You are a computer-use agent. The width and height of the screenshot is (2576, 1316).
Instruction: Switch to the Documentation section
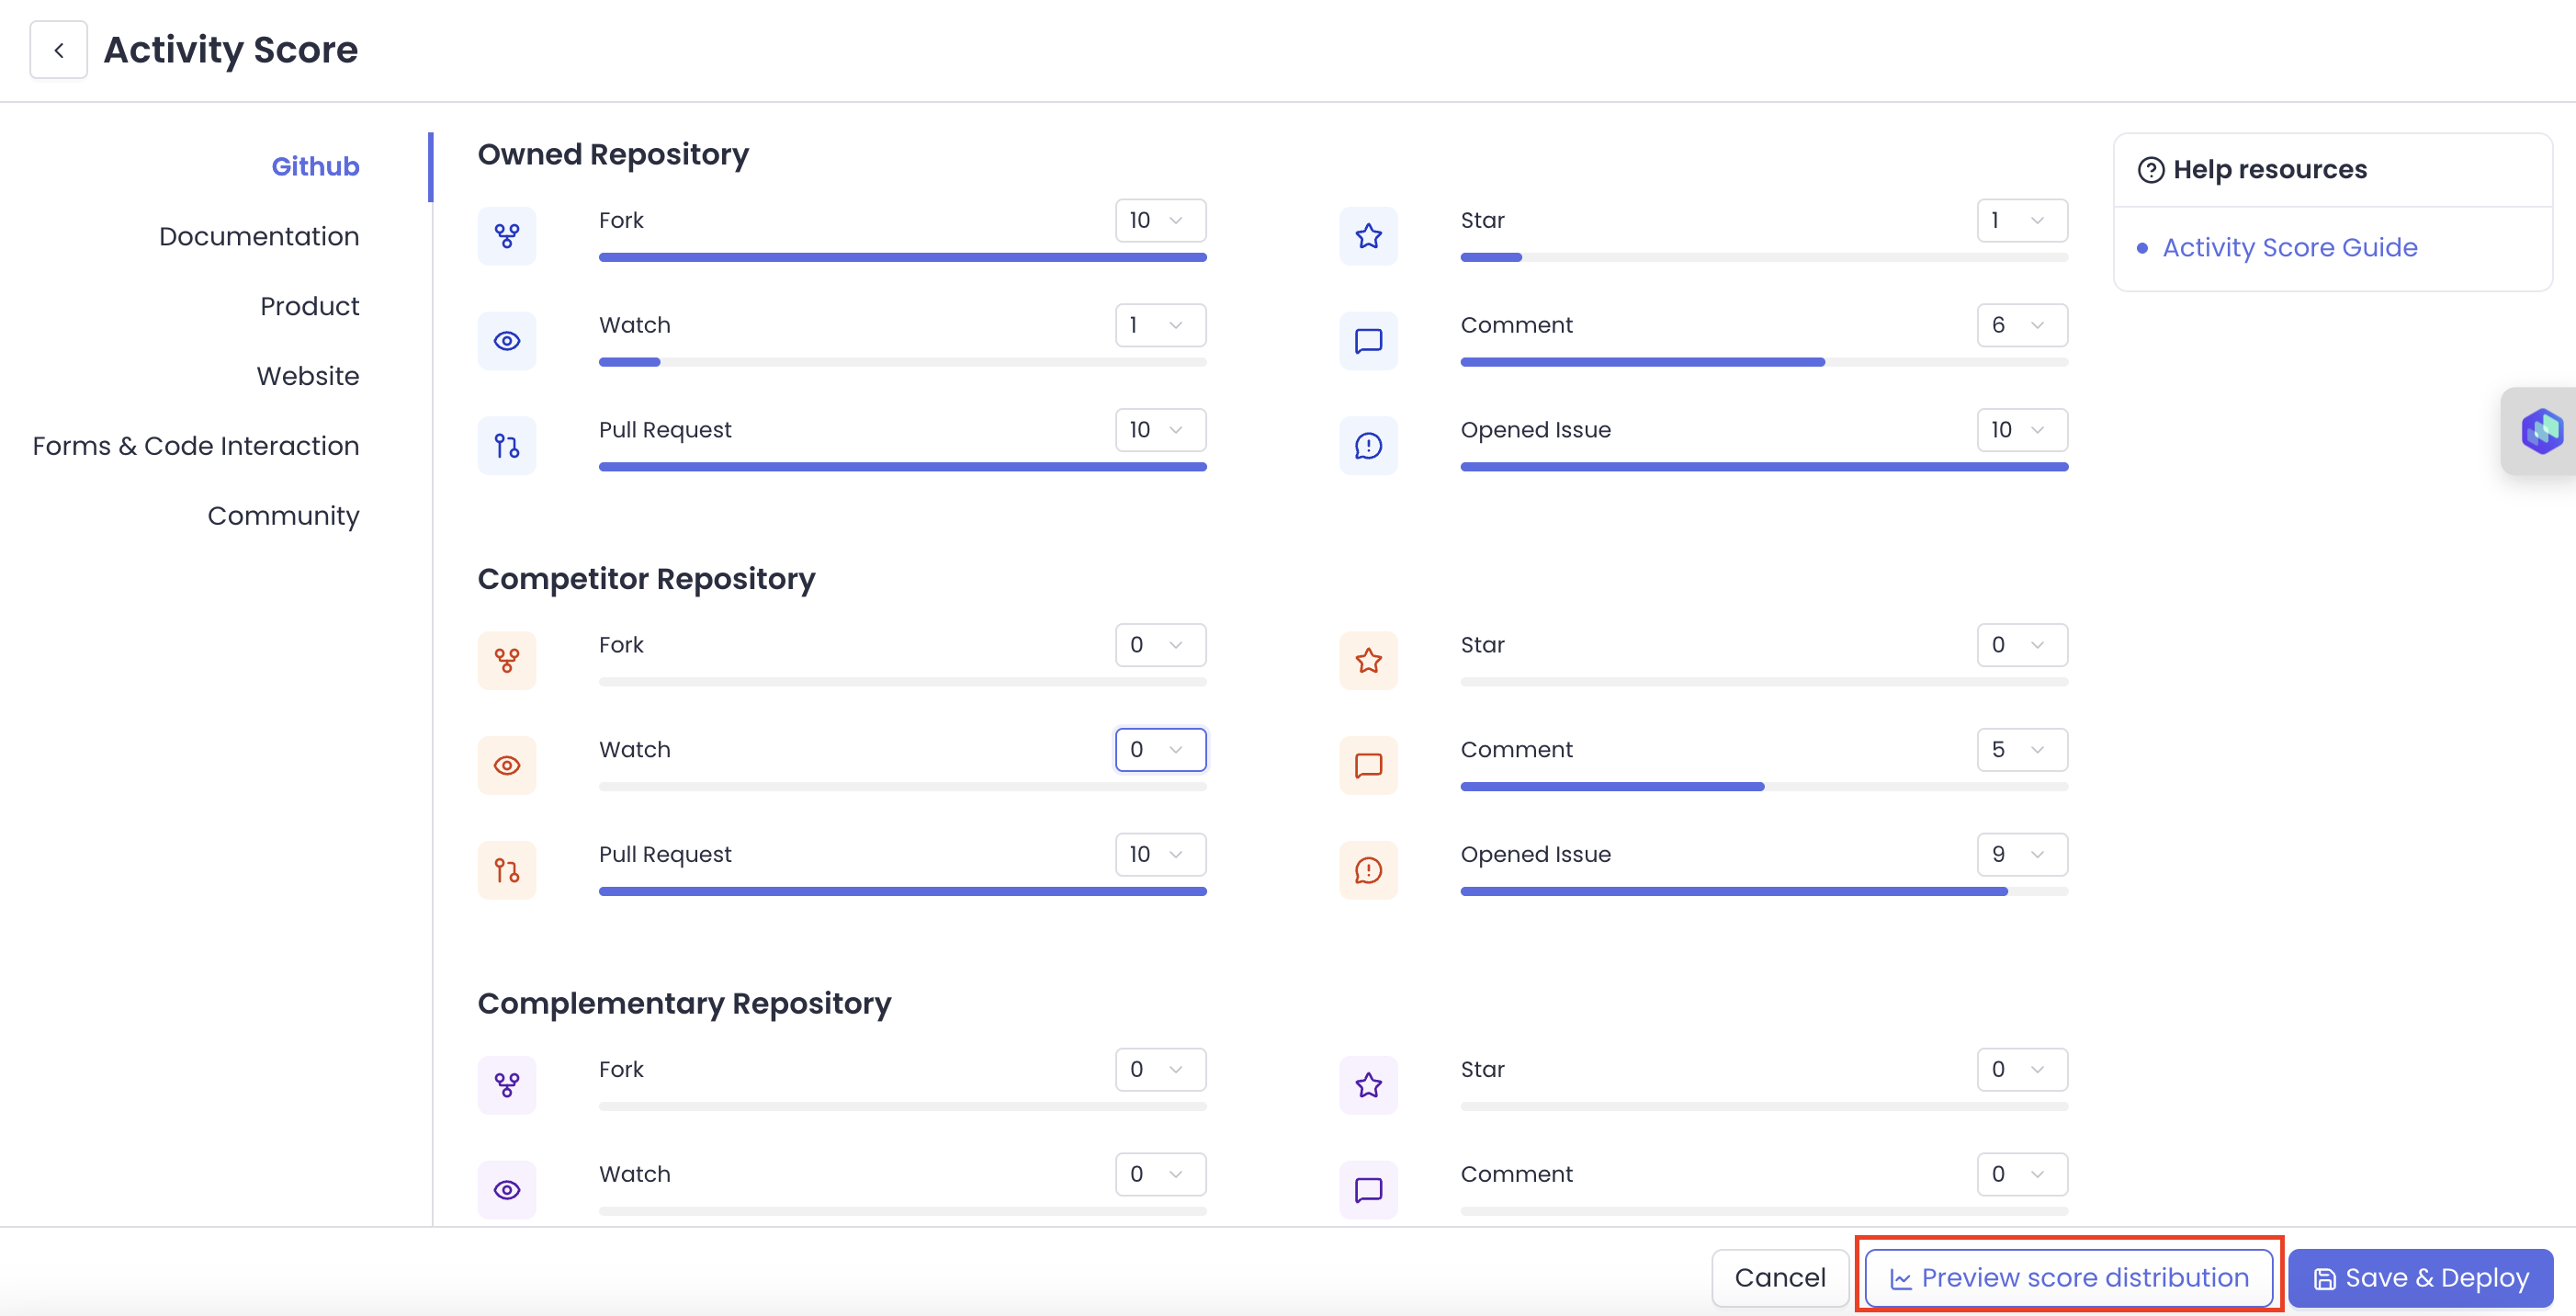click(258, 236)
